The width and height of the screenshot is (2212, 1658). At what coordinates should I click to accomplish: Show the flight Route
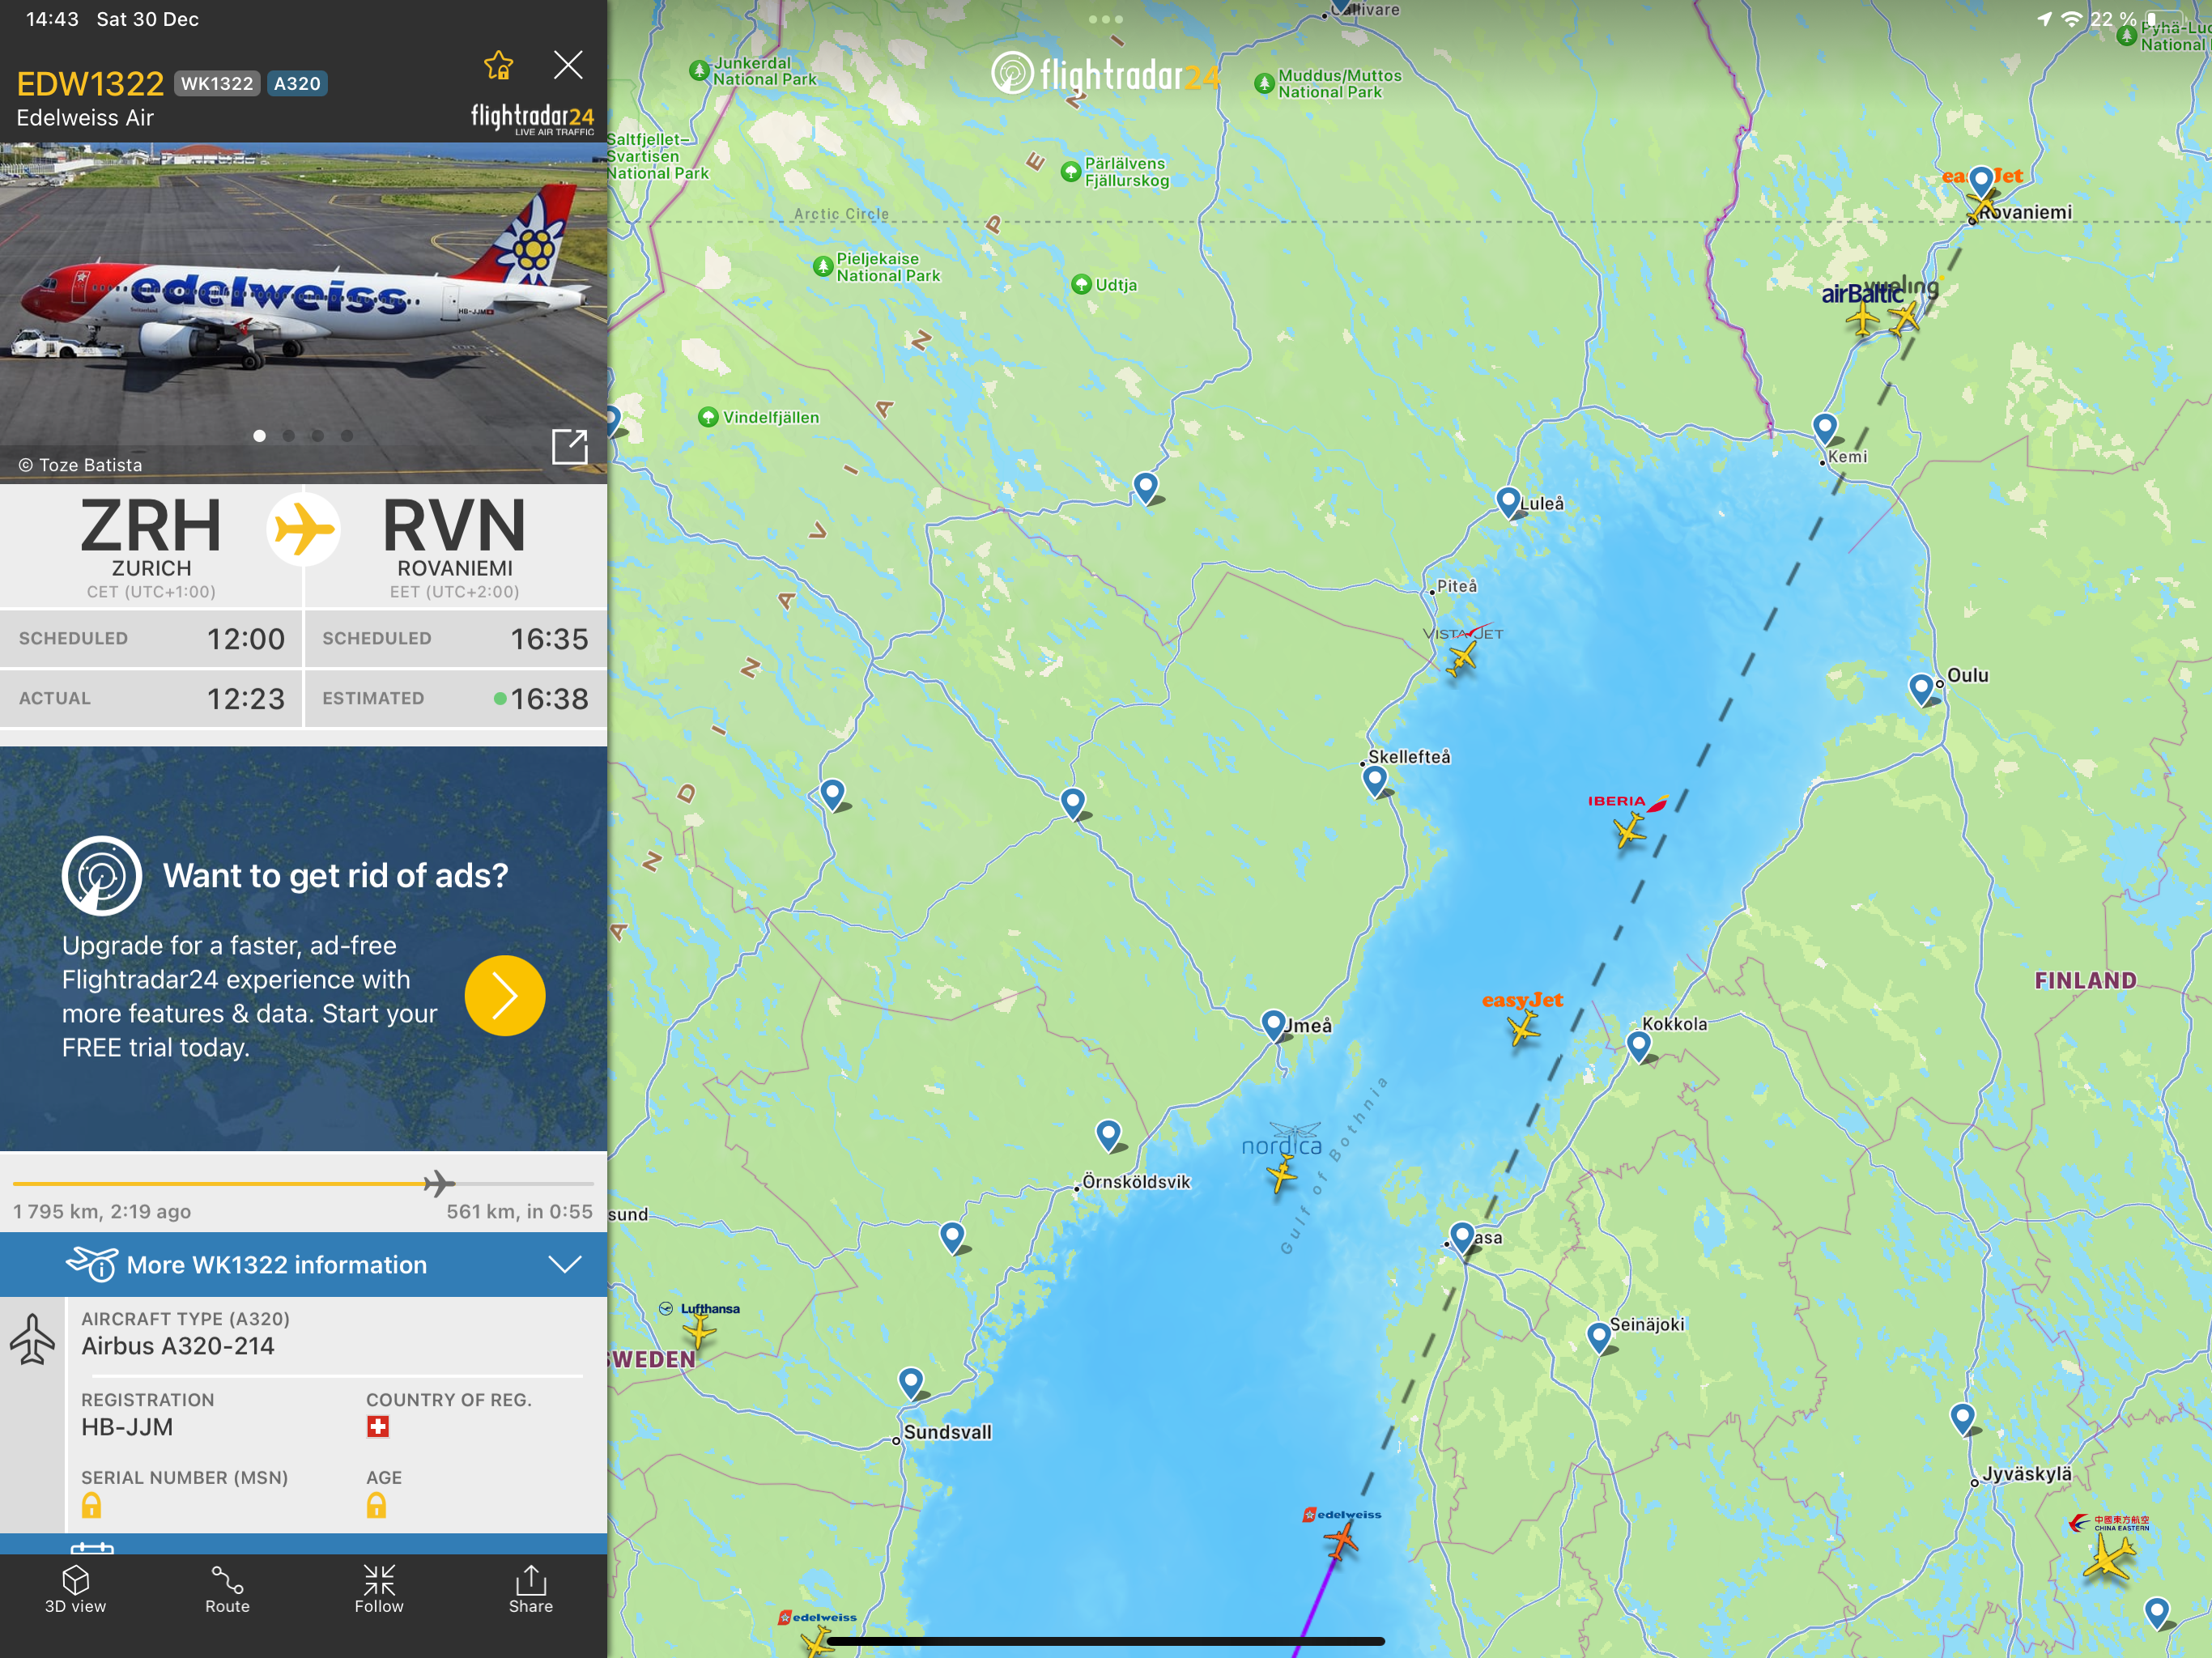pos(227,1588)
